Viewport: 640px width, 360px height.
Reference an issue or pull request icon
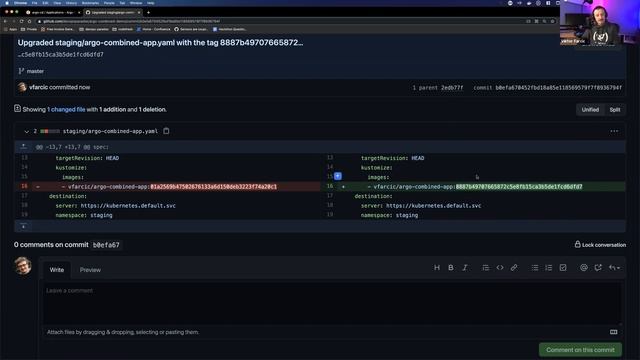point(598,268)
